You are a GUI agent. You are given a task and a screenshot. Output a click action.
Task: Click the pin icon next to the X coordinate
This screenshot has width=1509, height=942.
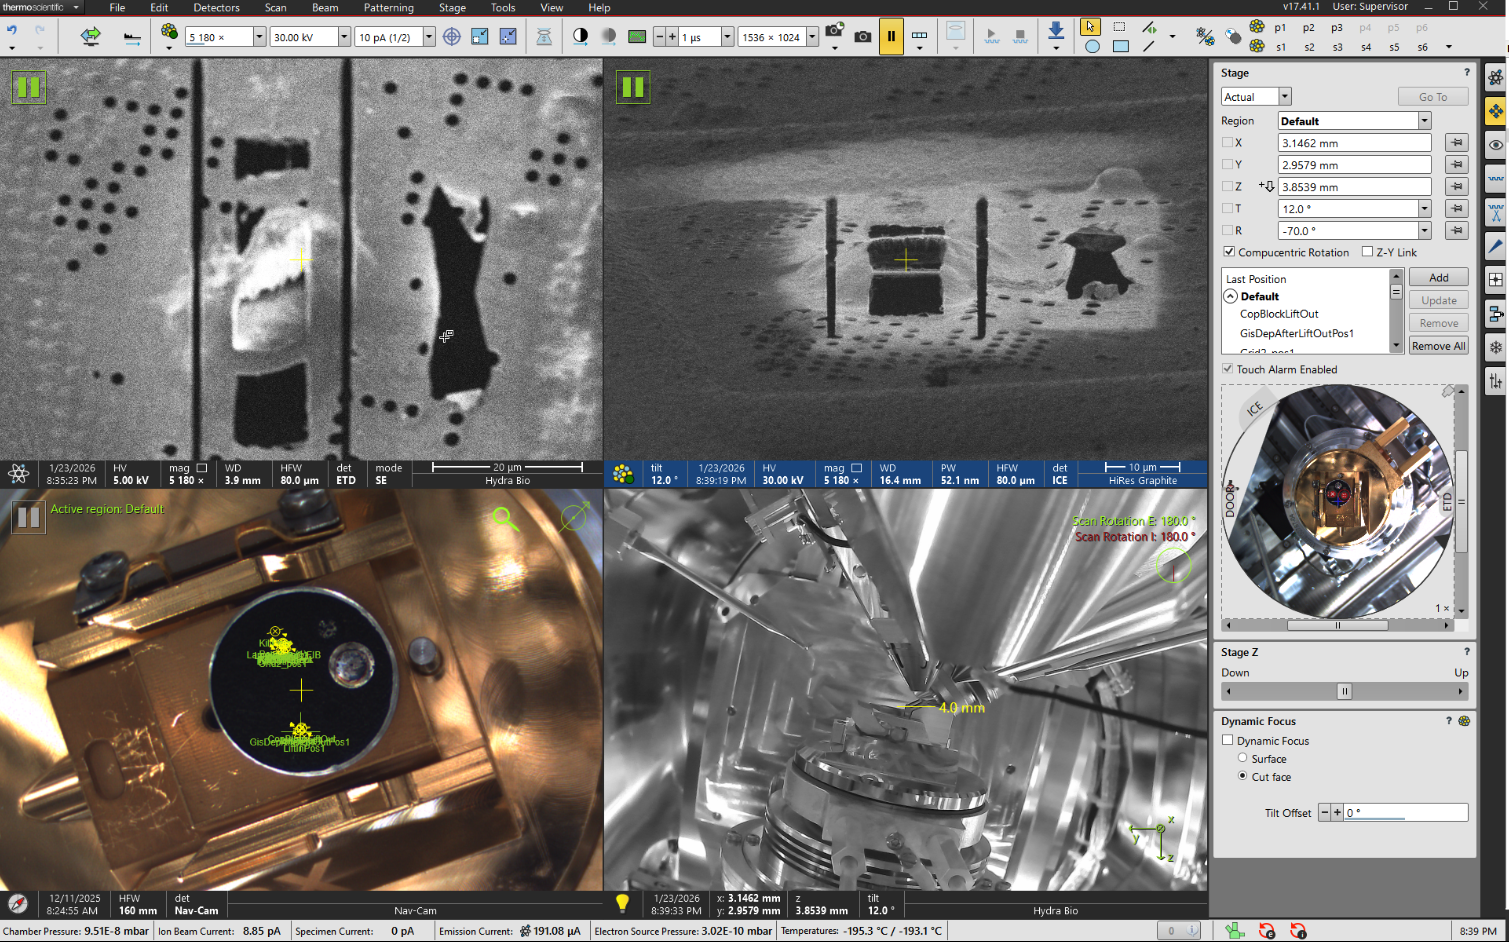pos(1457,143)
